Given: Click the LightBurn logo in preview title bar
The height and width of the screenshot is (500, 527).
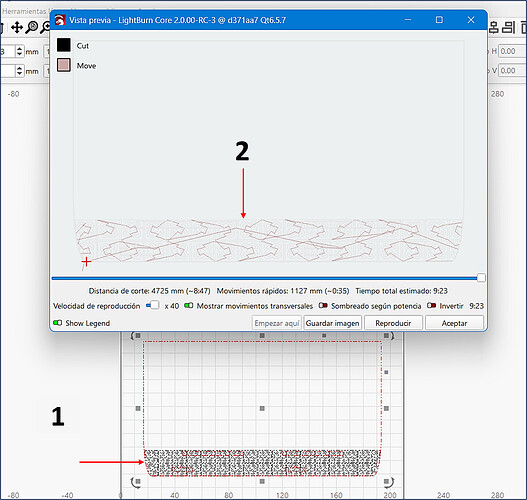Looking at the screenshot, I should (x=60, y=20).
